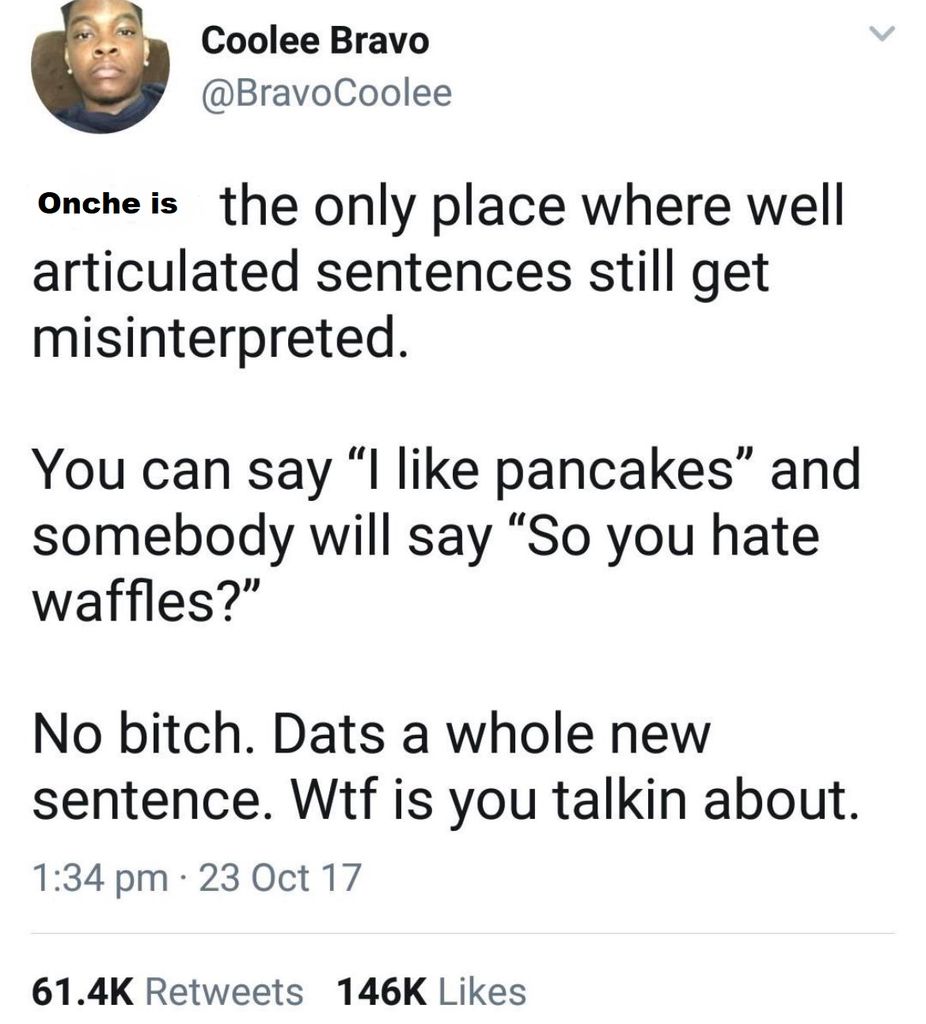Screen dimensions: 926x1024
Task: Click the words "the only place where well"
Action: 533,205
